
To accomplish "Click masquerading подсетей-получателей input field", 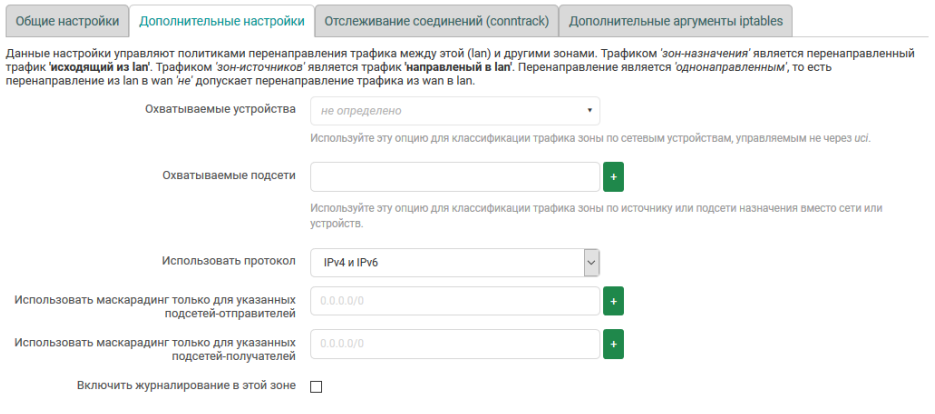I will [x=454, y=344].
